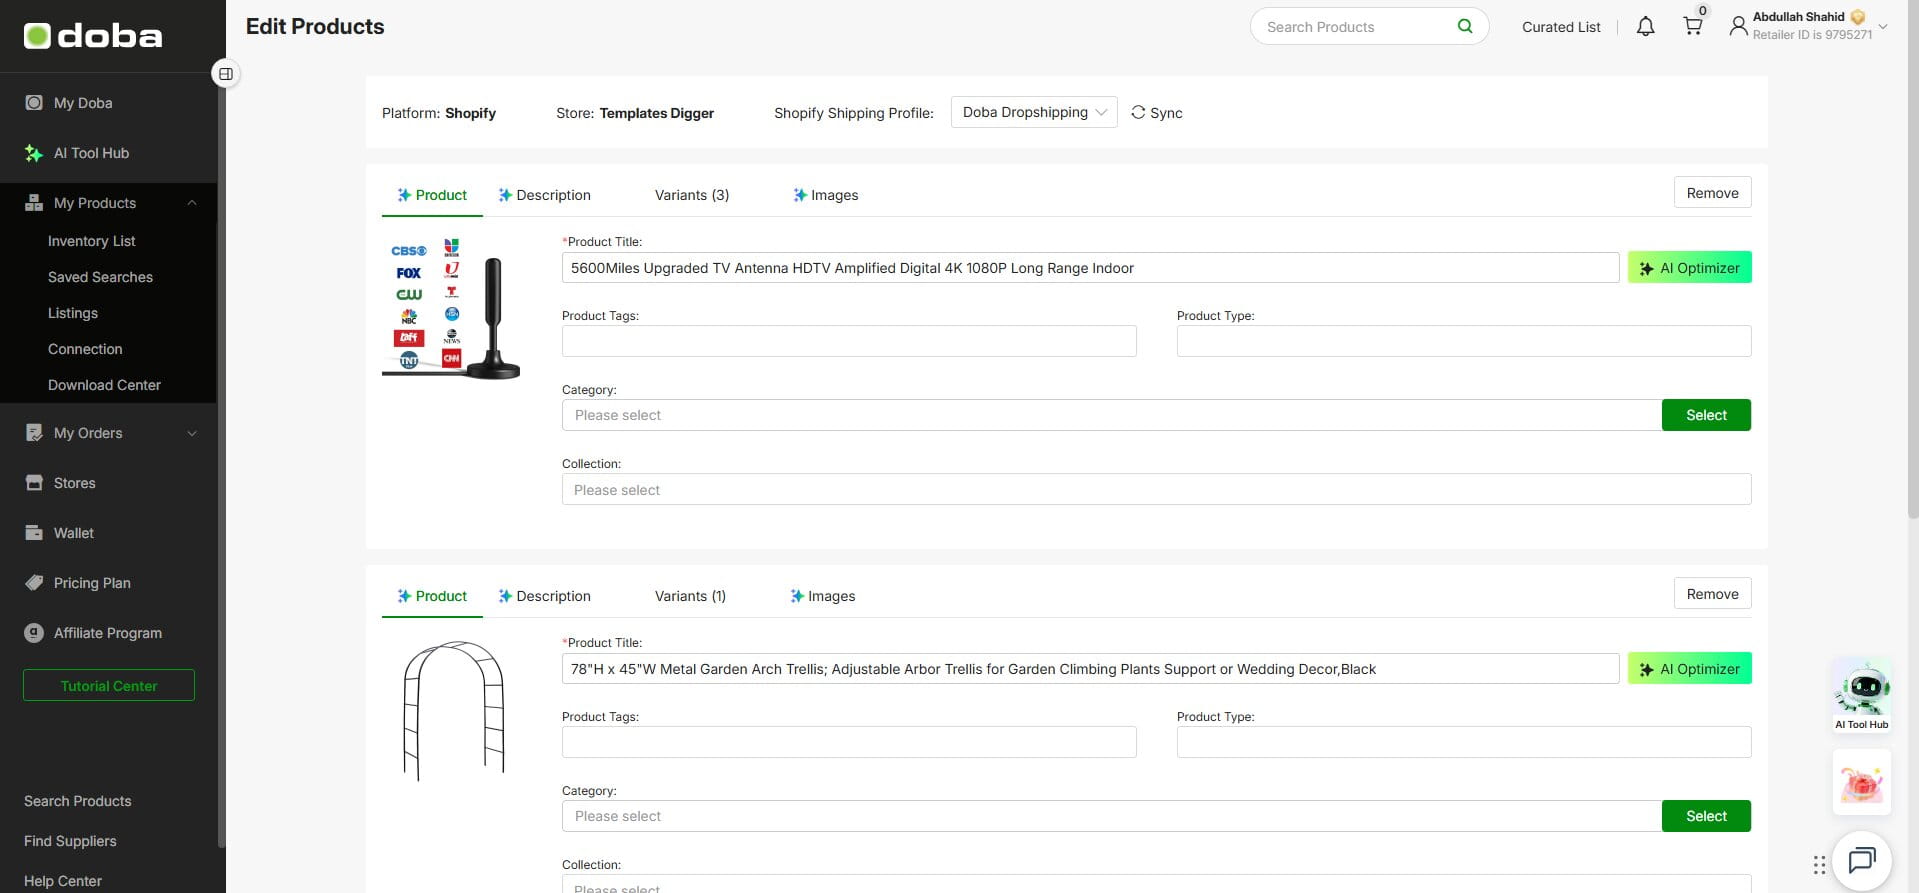Open Help Center link

coord(62,881)
